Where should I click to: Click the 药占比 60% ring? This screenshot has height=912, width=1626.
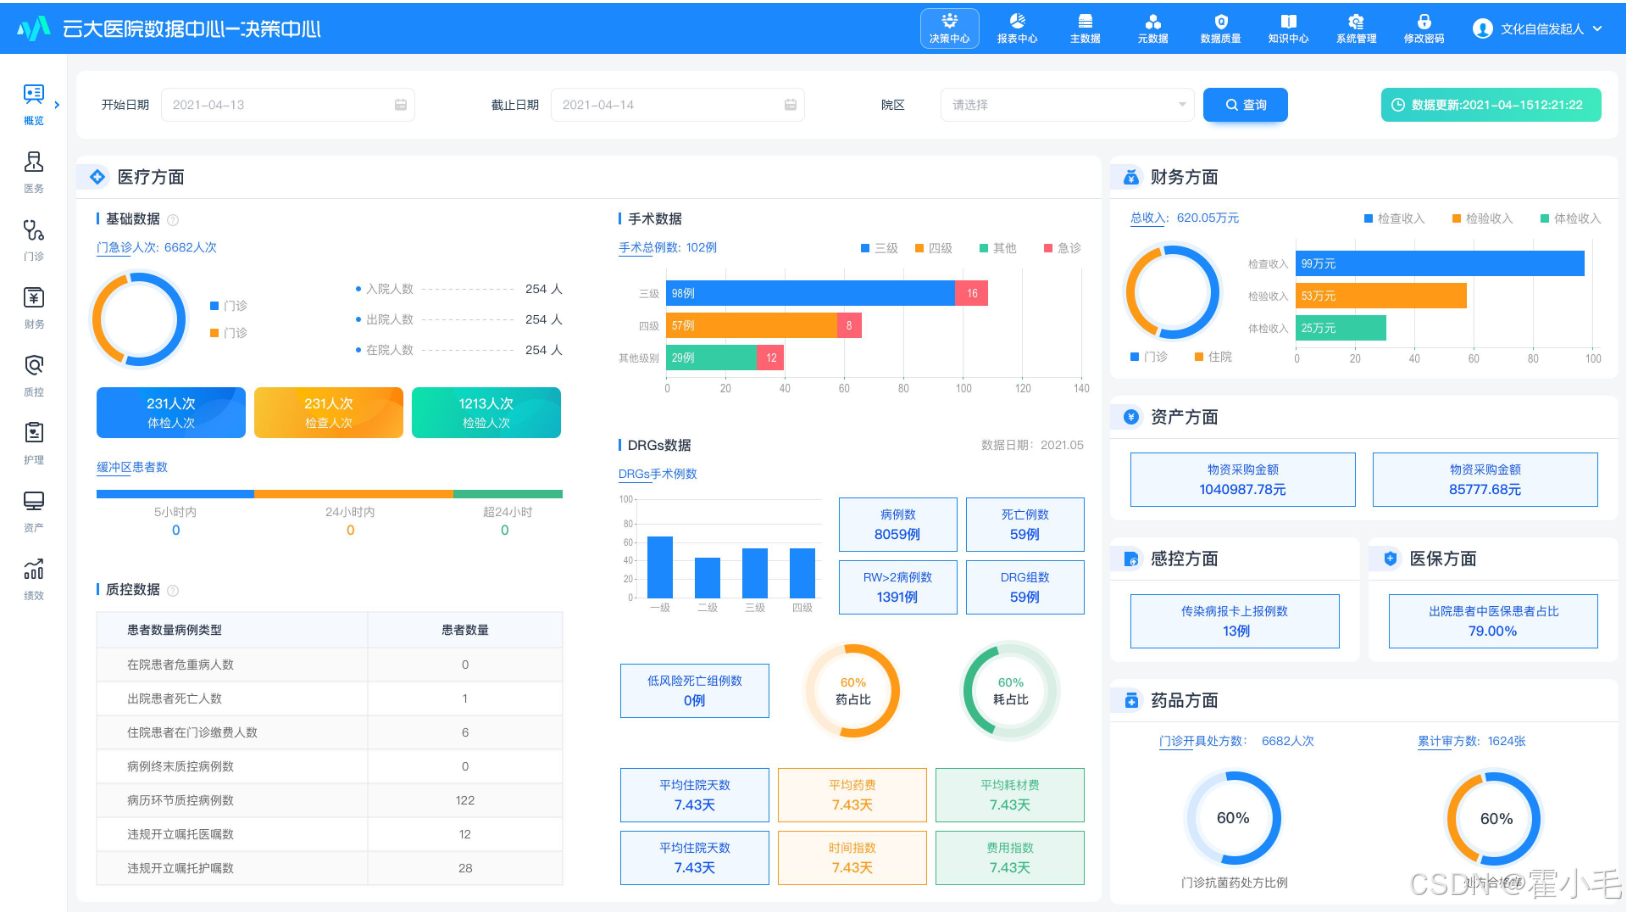(x=853, y=691)
